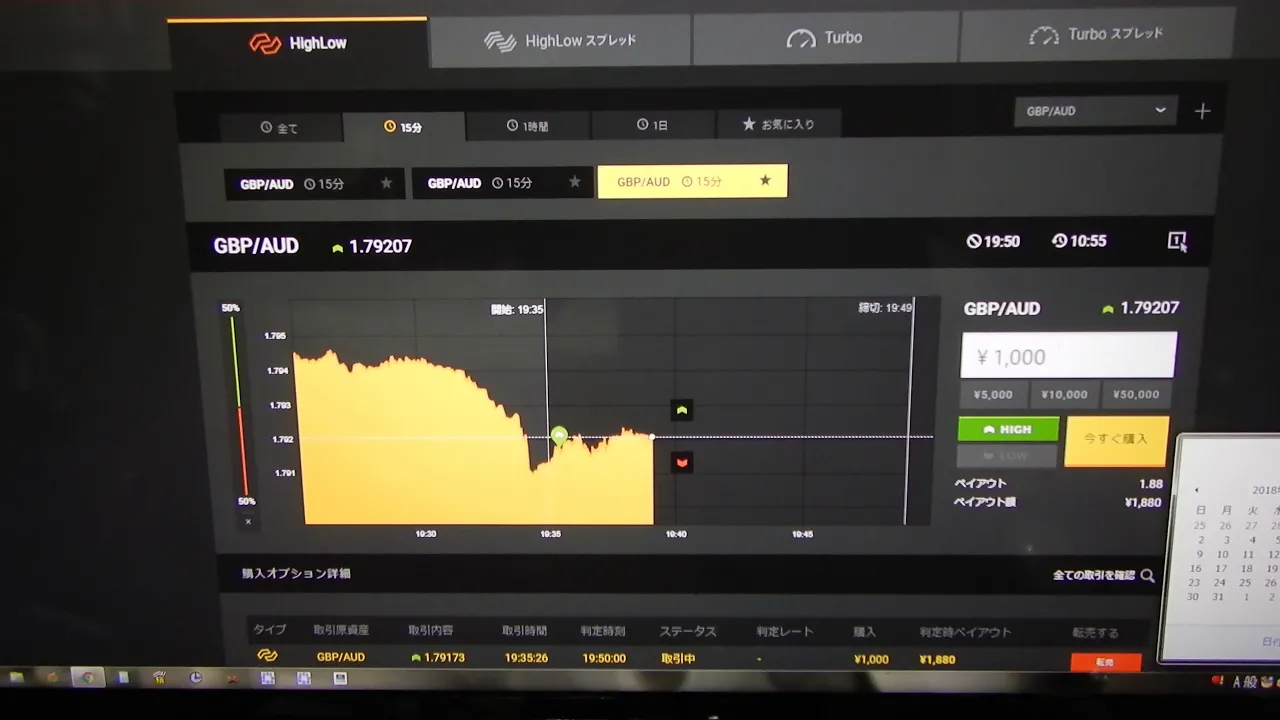Click the green entry point marker on chart
This screenshot has height=720, width=1280.
(559, 434)
